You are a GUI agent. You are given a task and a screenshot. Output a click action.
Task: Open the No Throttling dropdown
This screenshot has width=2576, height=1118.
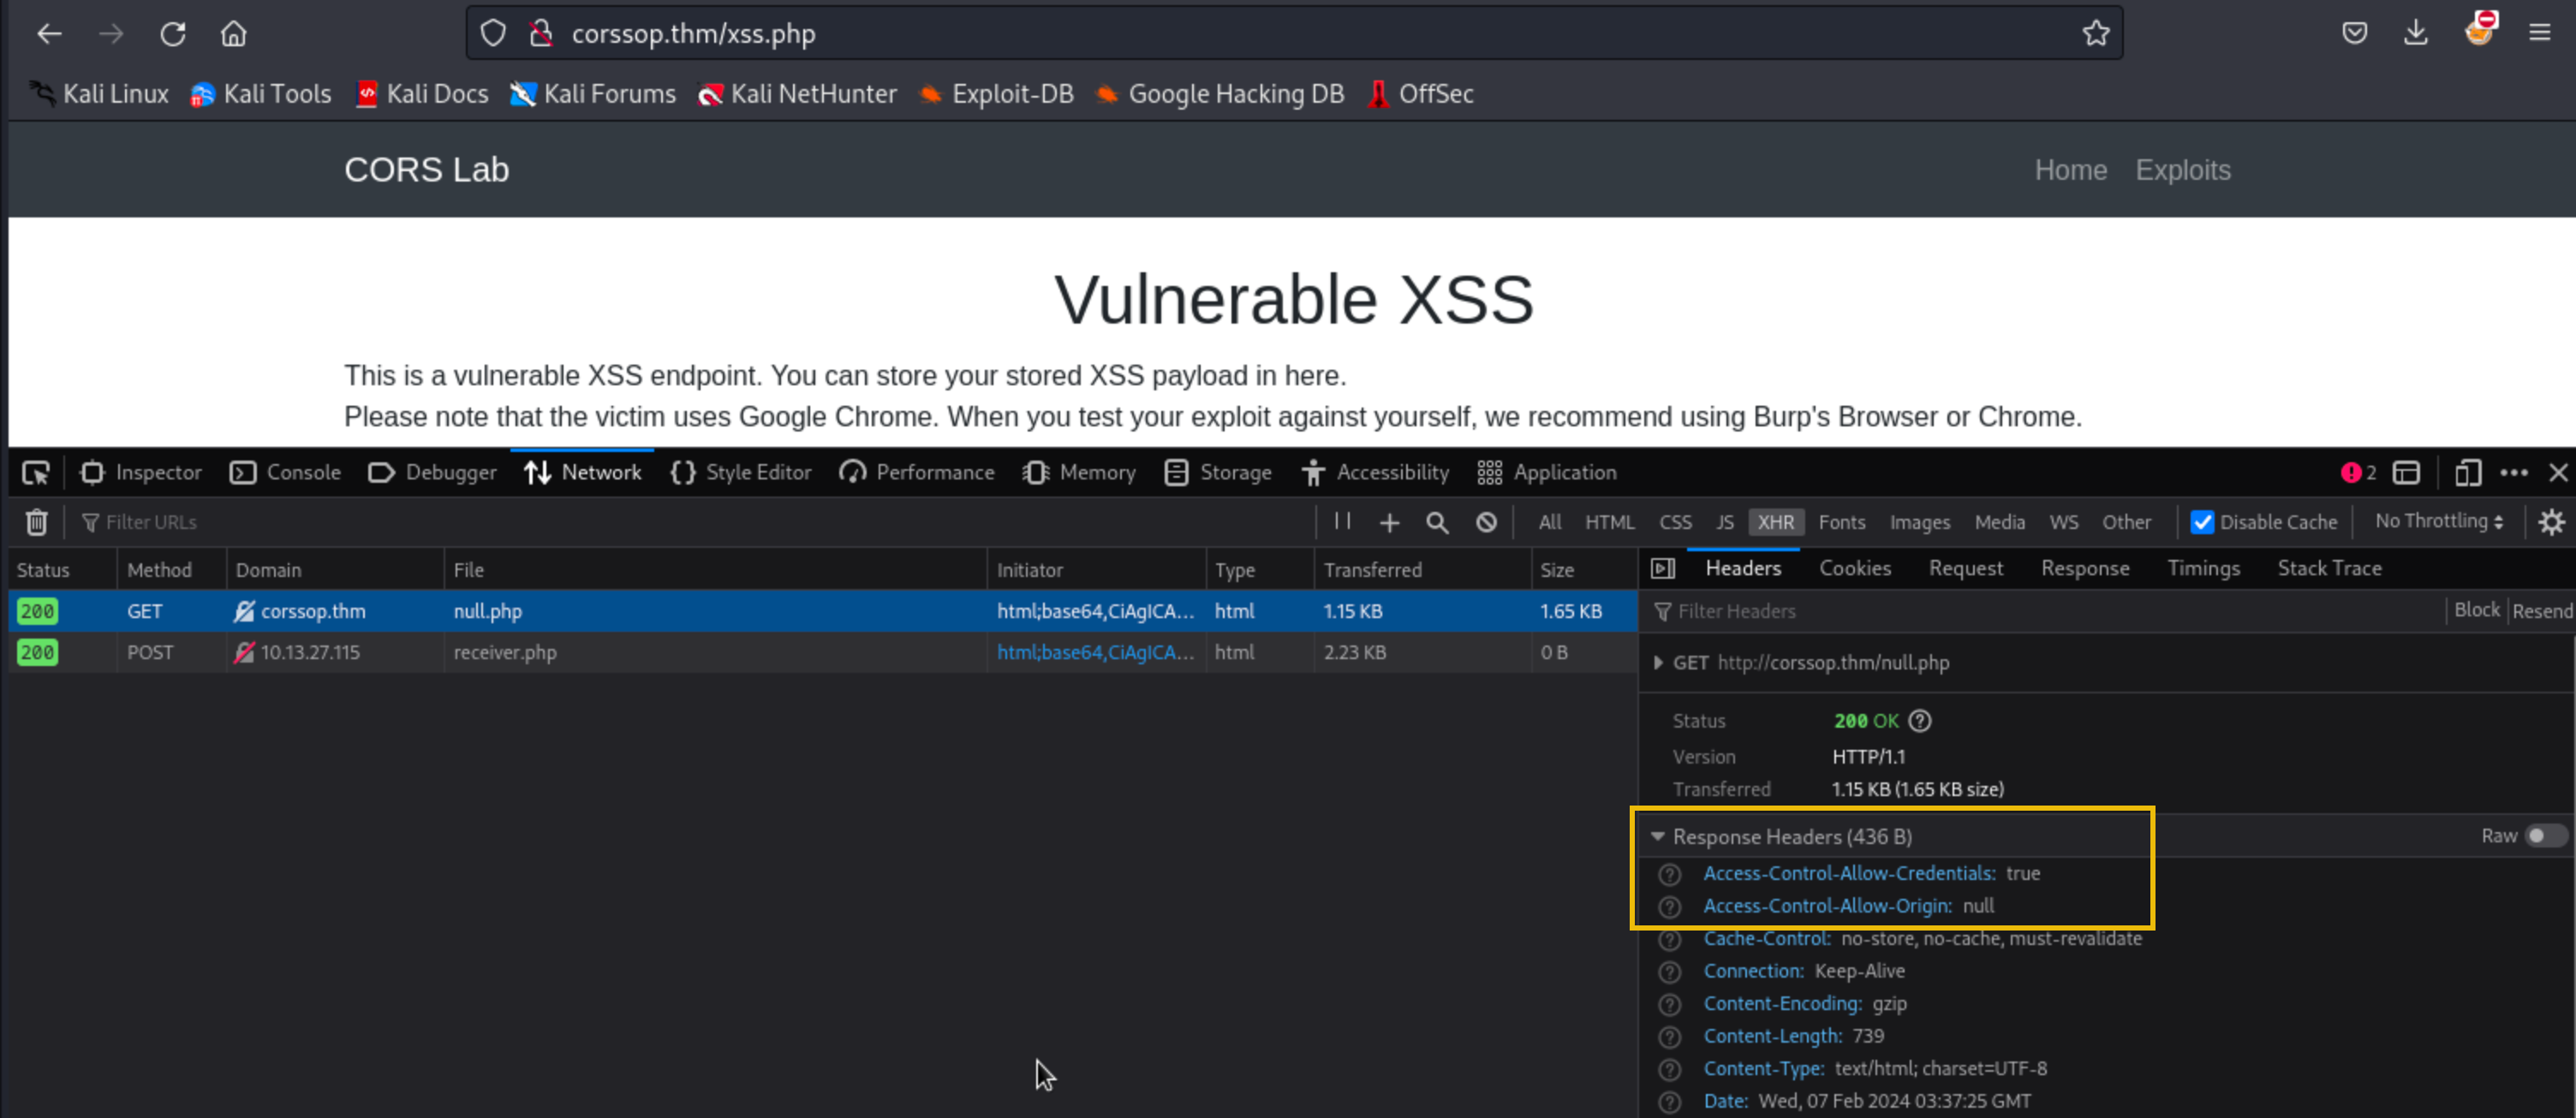pyautogui.click(x=2438, y=521)
